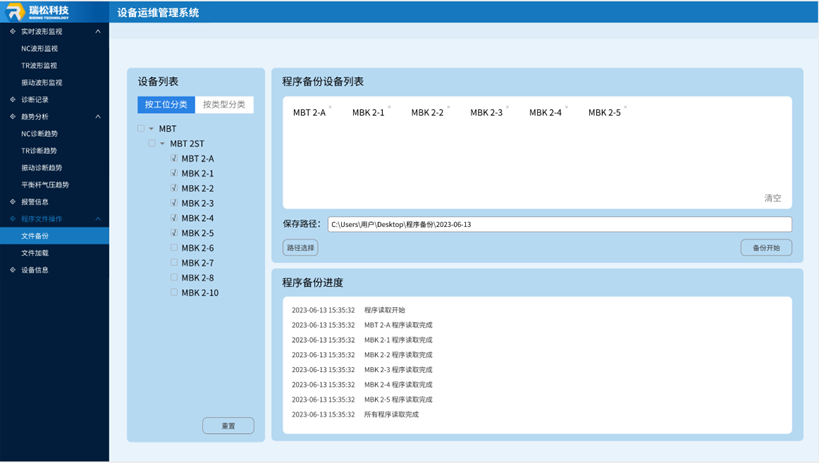Switch to the 按类型分类 tab

pos(224,105)
